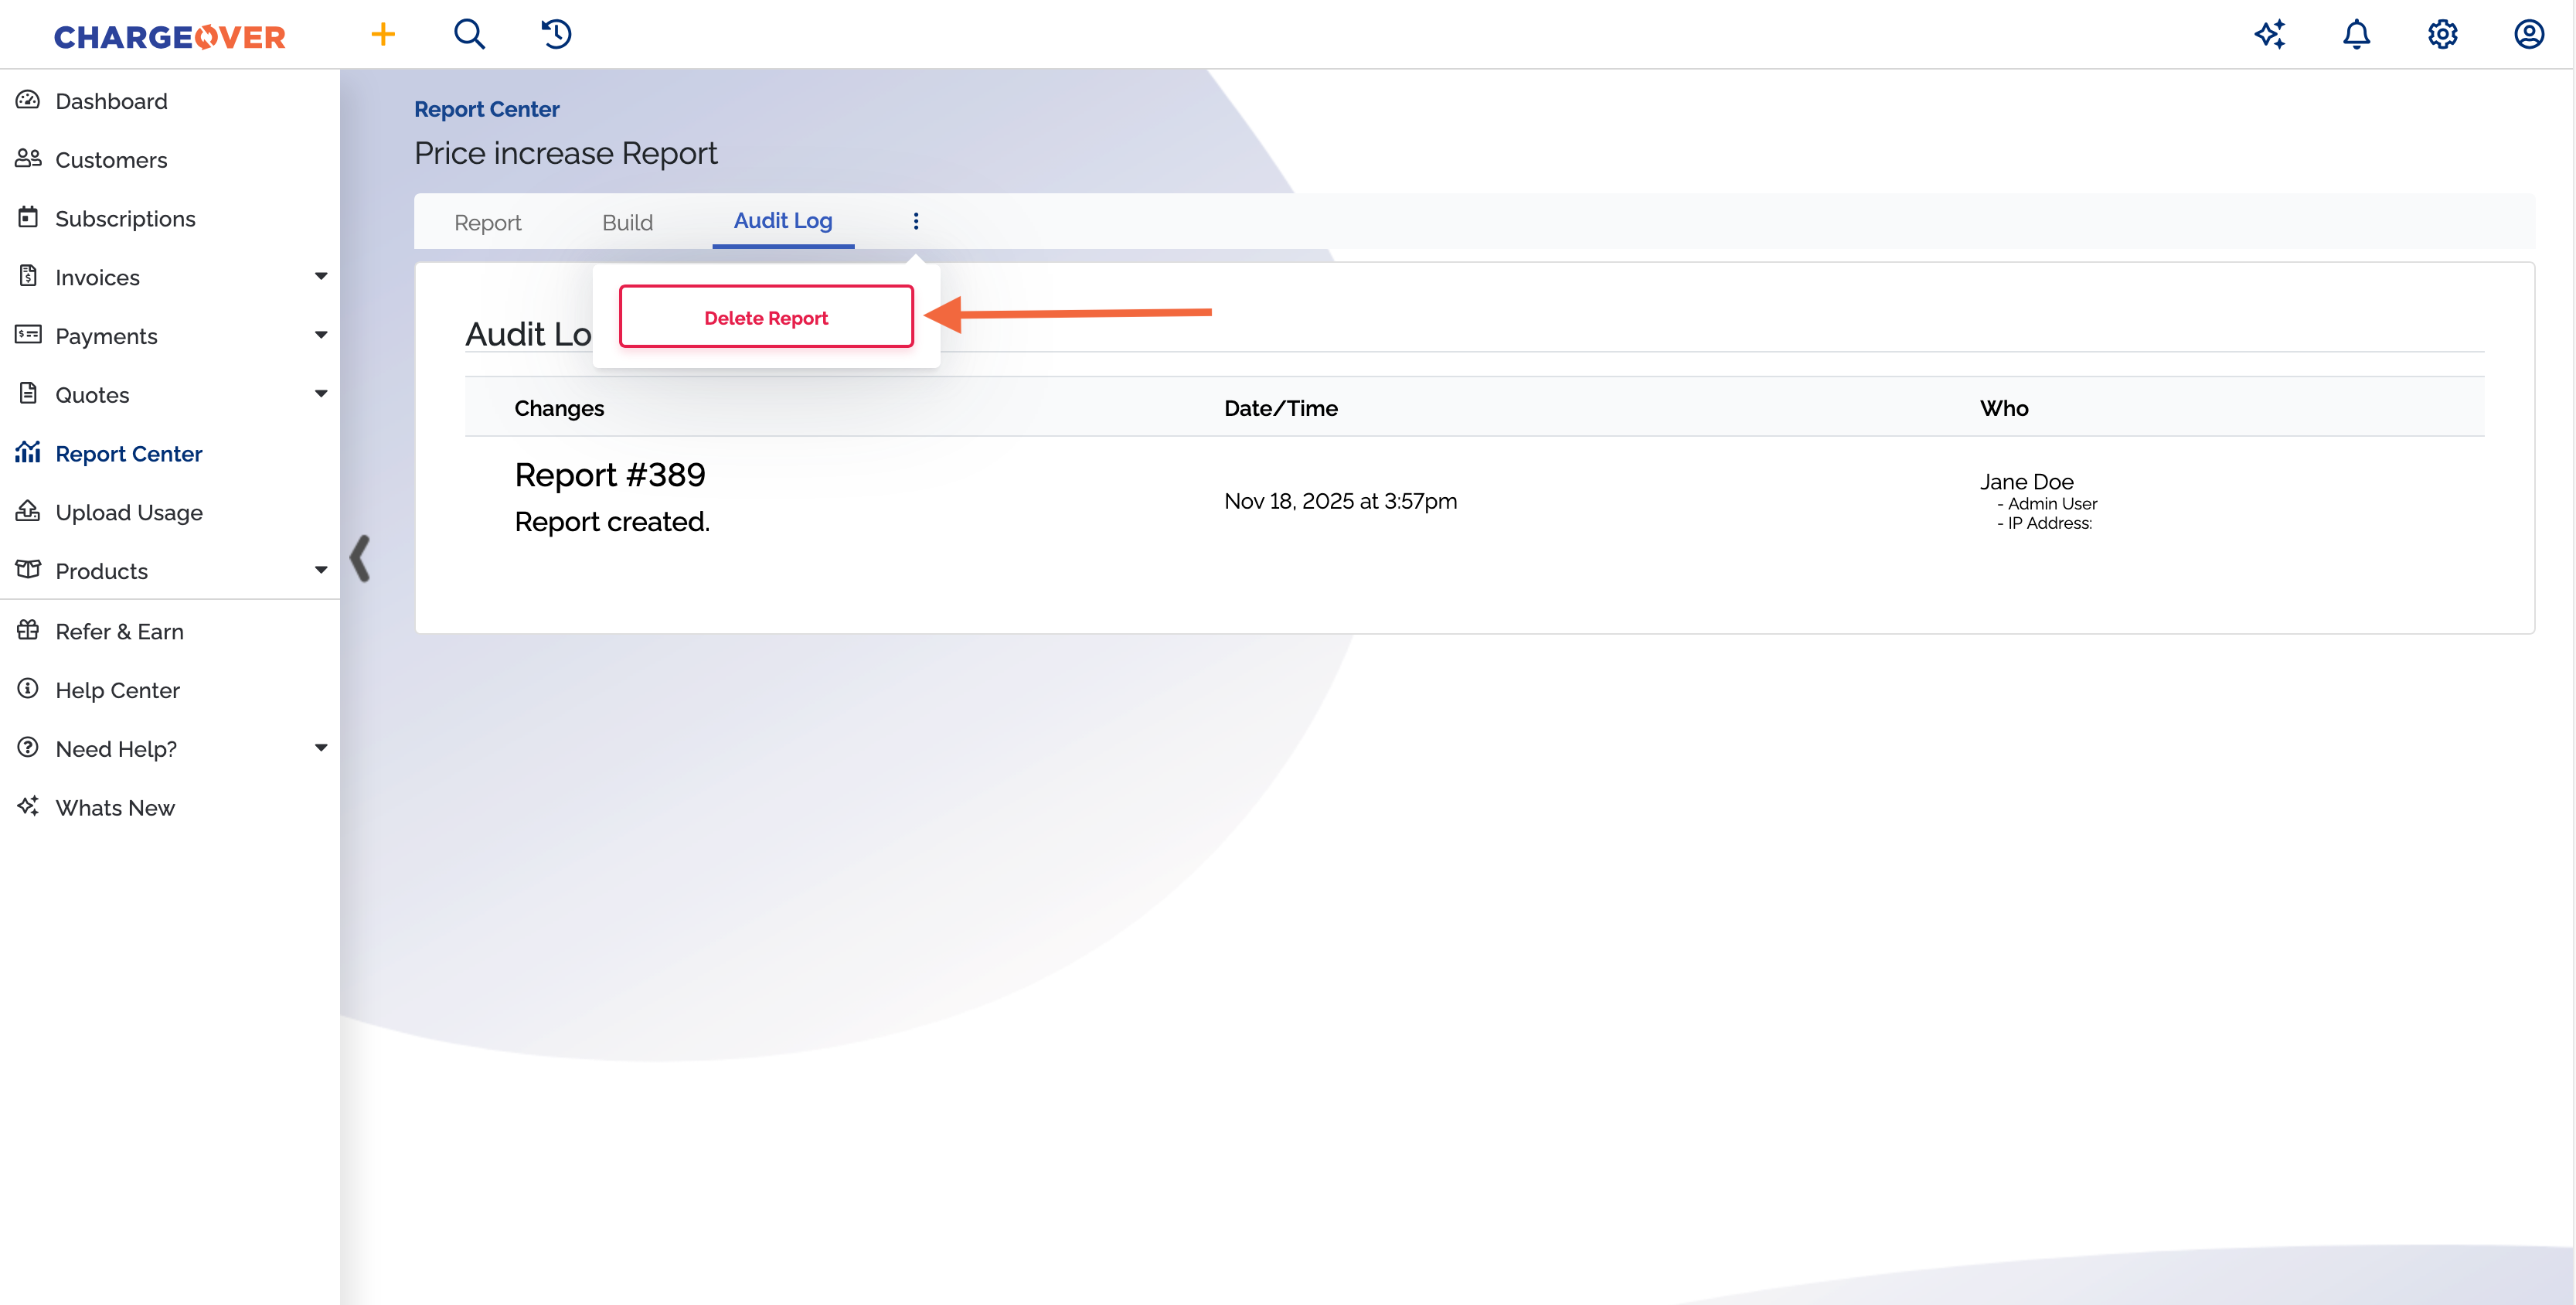The height and width of the screenshot is (1305, 2576).
Task: Open the user account profile icon
Action: [2528, 35]
